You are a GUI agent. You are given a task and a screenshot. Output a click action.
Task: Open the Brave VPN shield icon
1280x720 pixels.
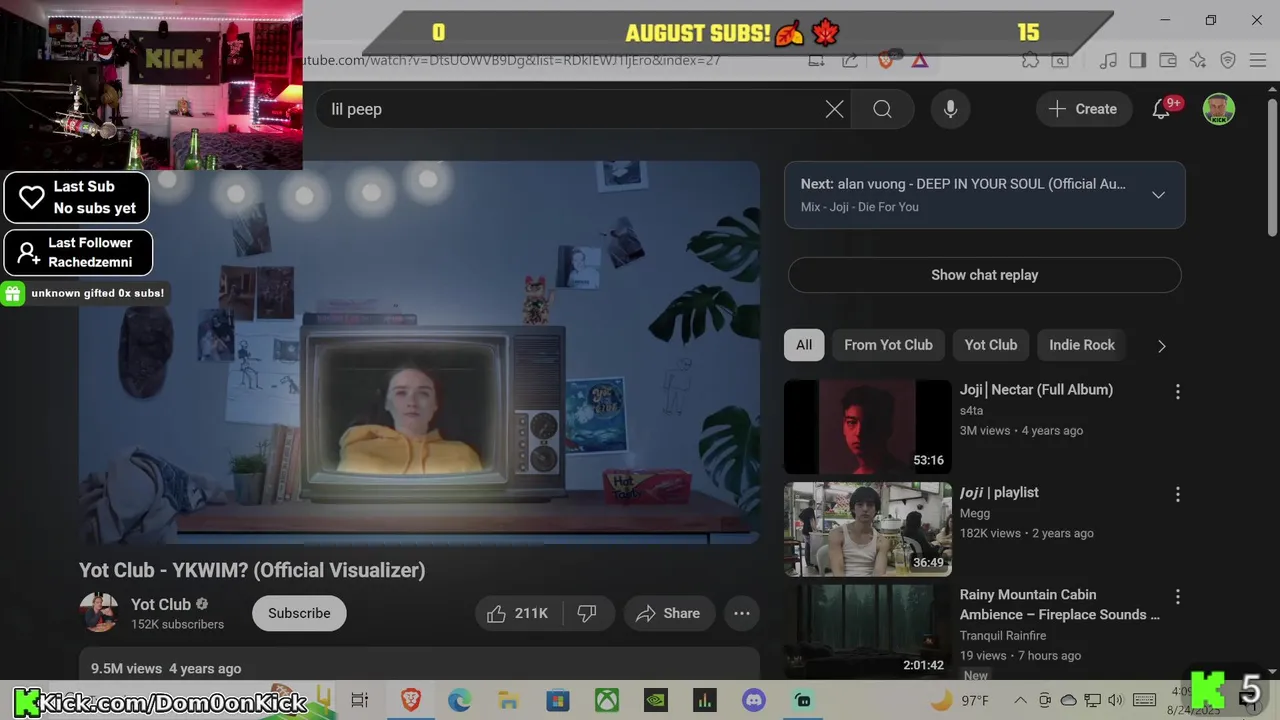click(x=1228, y=60)
